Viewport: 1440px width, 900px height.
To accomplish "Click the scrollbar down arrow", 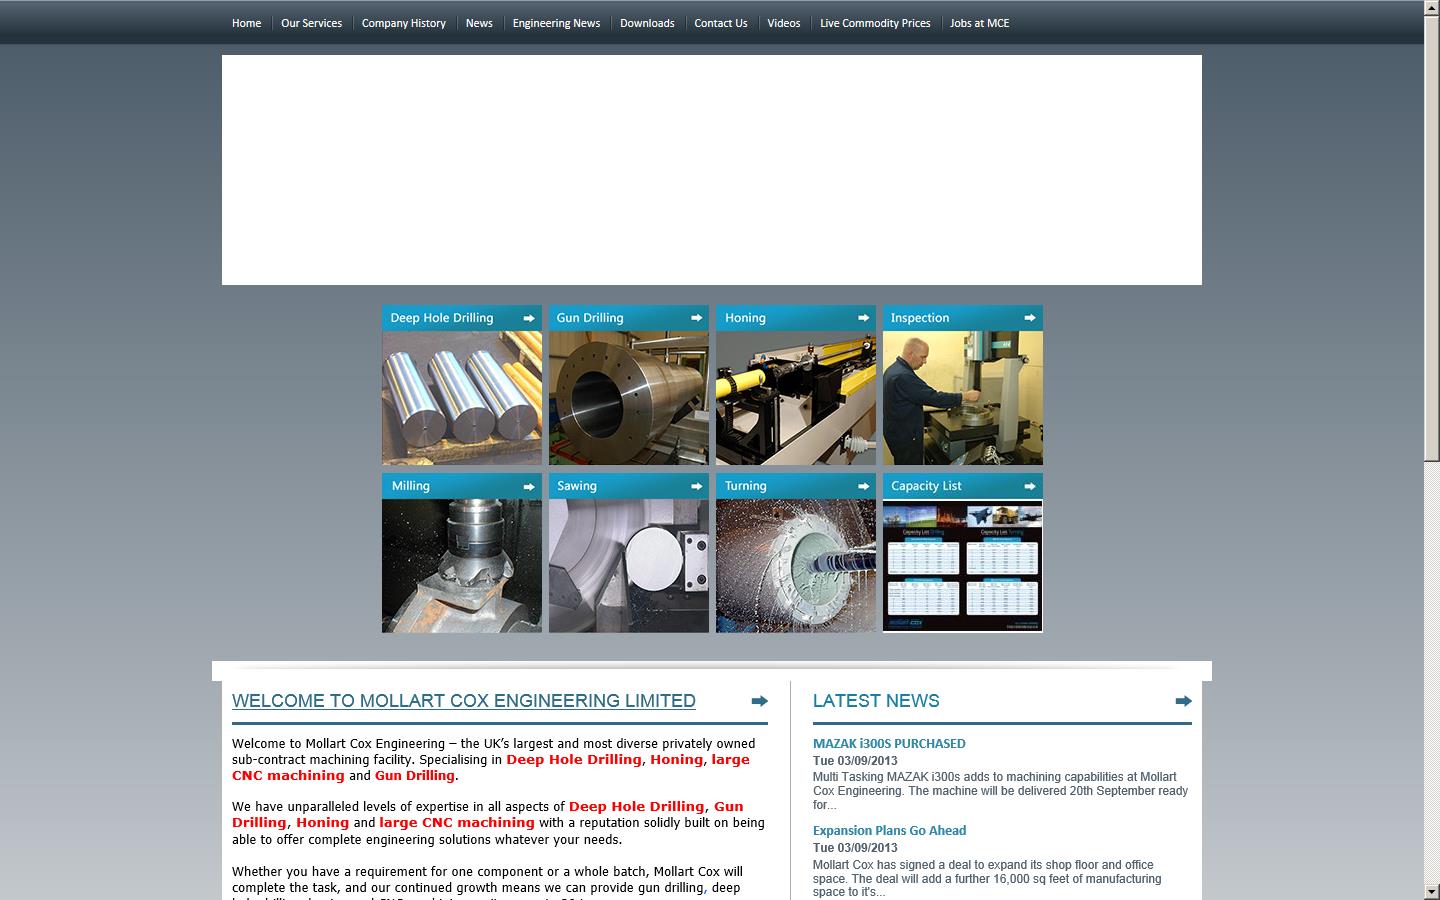I will pyautogui.click(x=1432, y=893).
